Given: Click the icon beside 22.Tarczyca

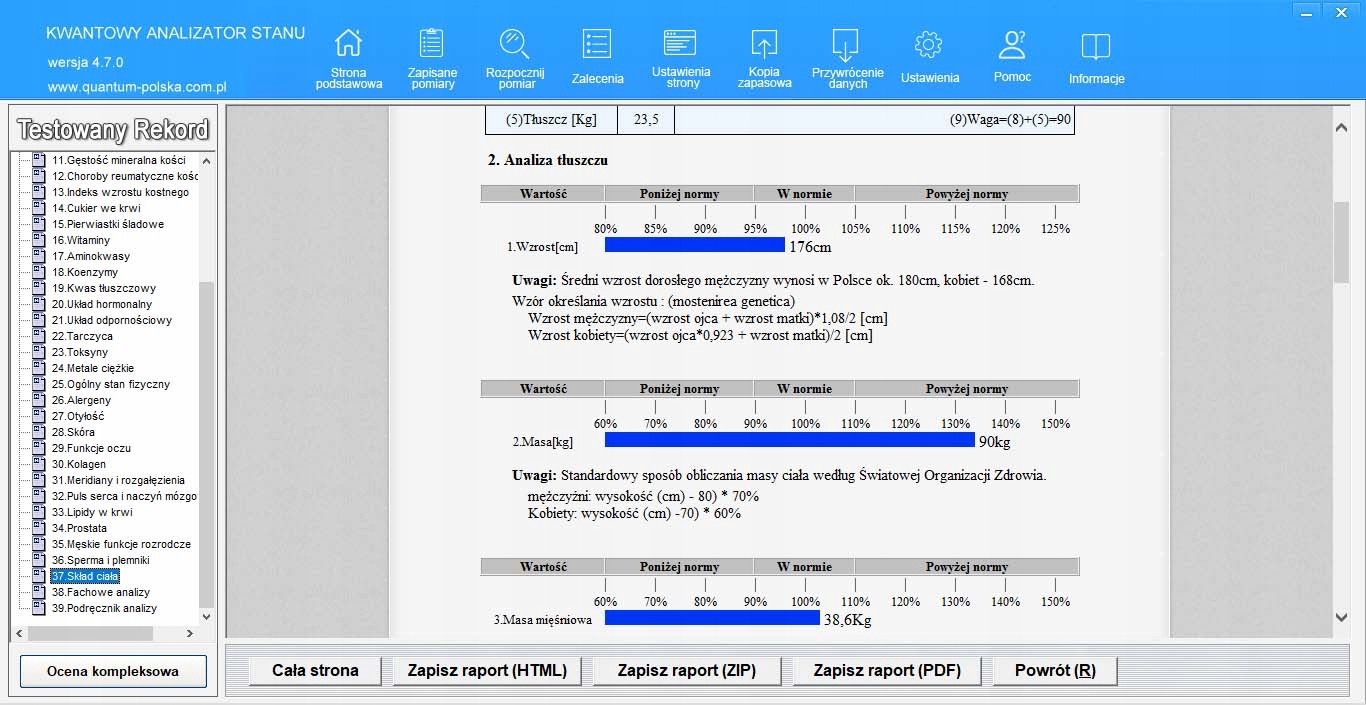Looking at the screenshot, I should pyautogui.click(x=40, y=336).
